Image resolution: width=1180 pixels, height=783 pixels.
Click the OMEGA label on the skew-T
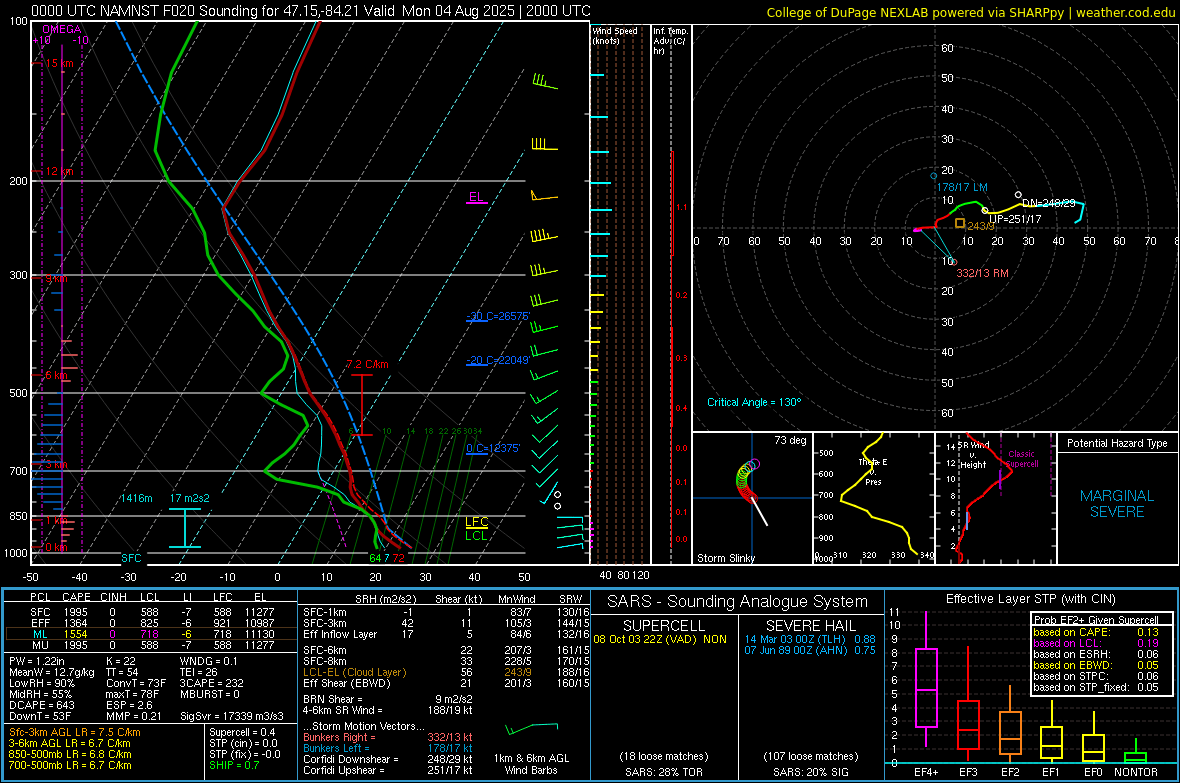(x=61, y=29)
